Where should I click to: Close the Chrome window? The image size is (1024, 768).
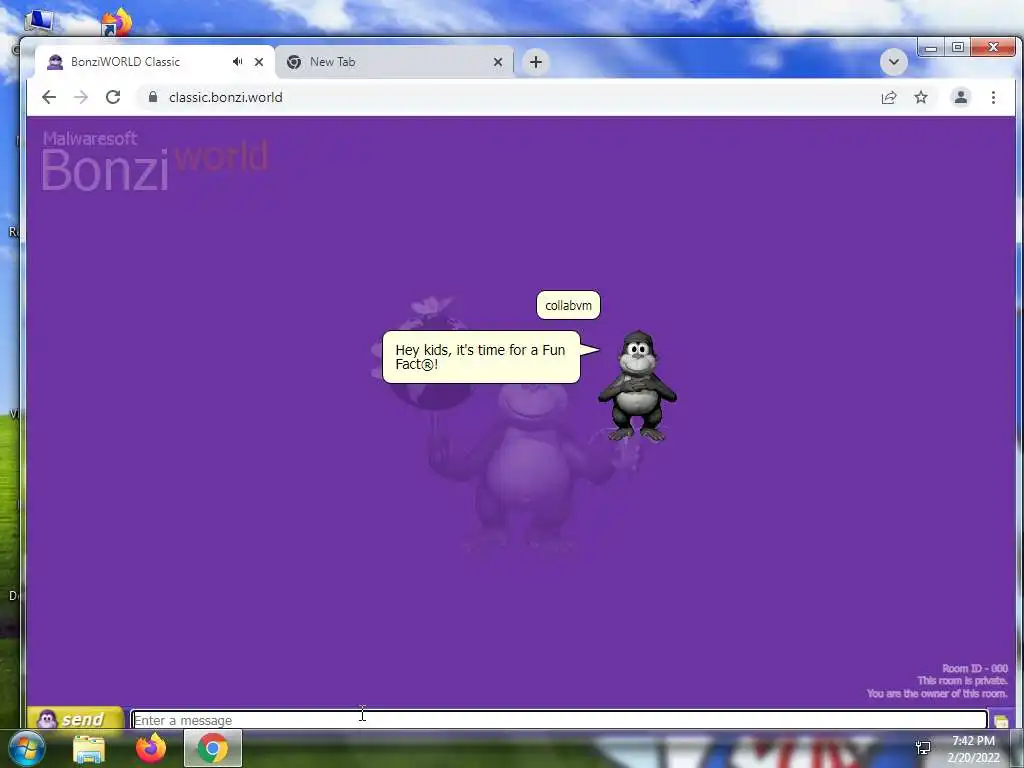tap(993, 48)
